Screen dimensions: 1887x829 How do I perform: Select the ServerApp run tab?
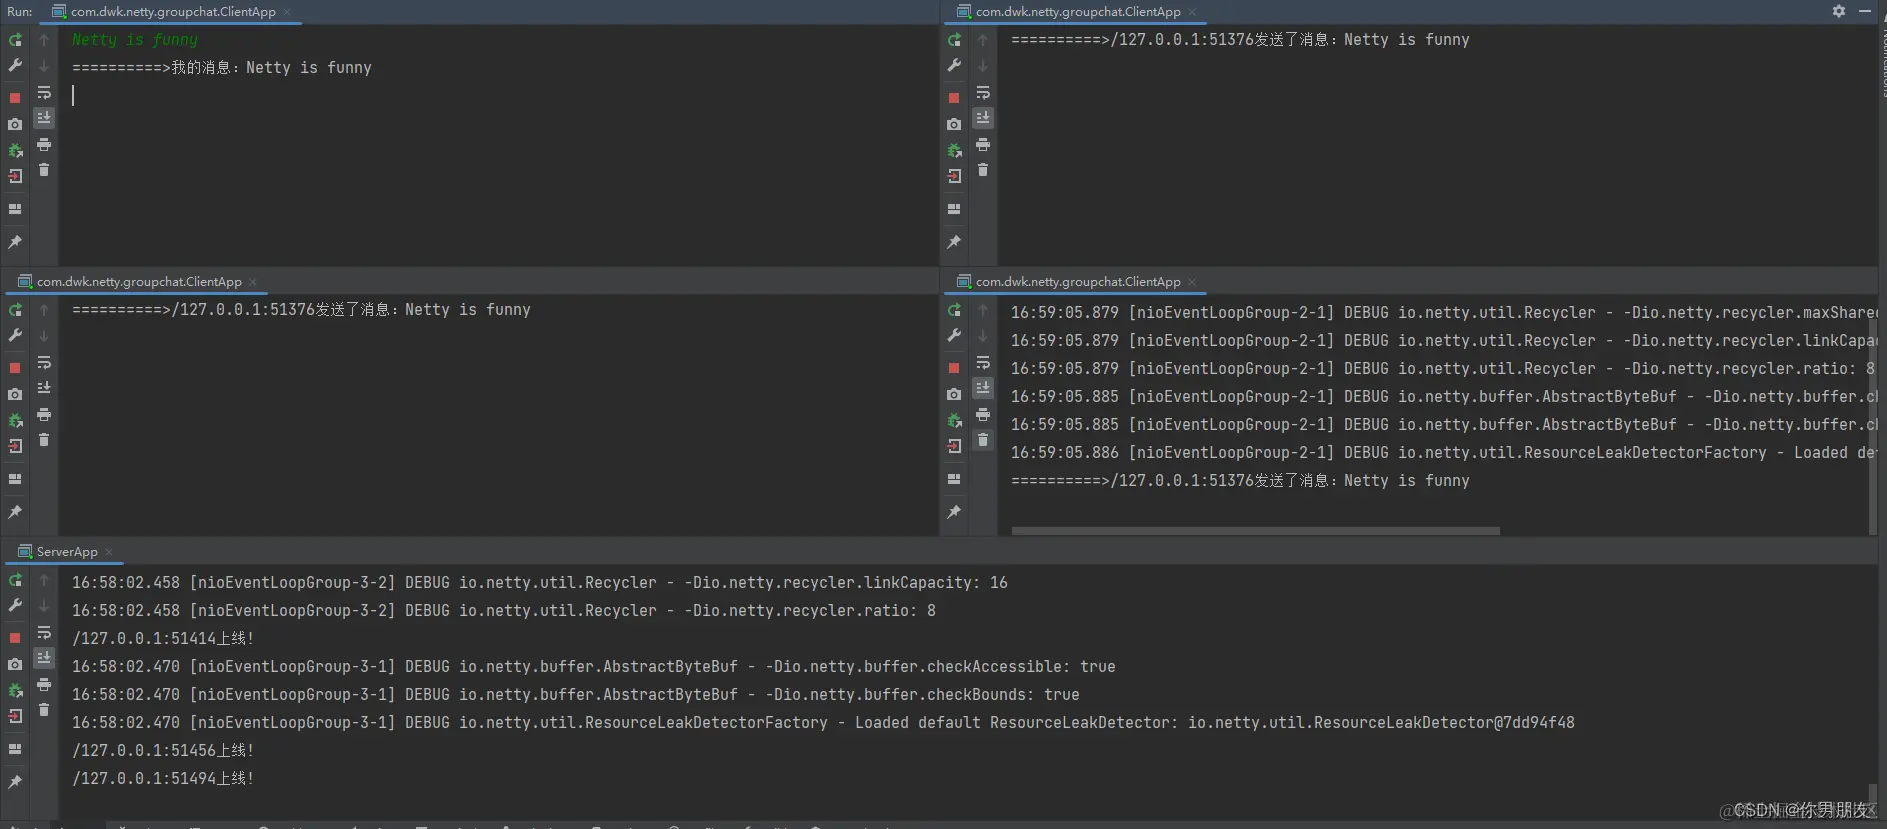pyautogui.click(x=67, y=552)
